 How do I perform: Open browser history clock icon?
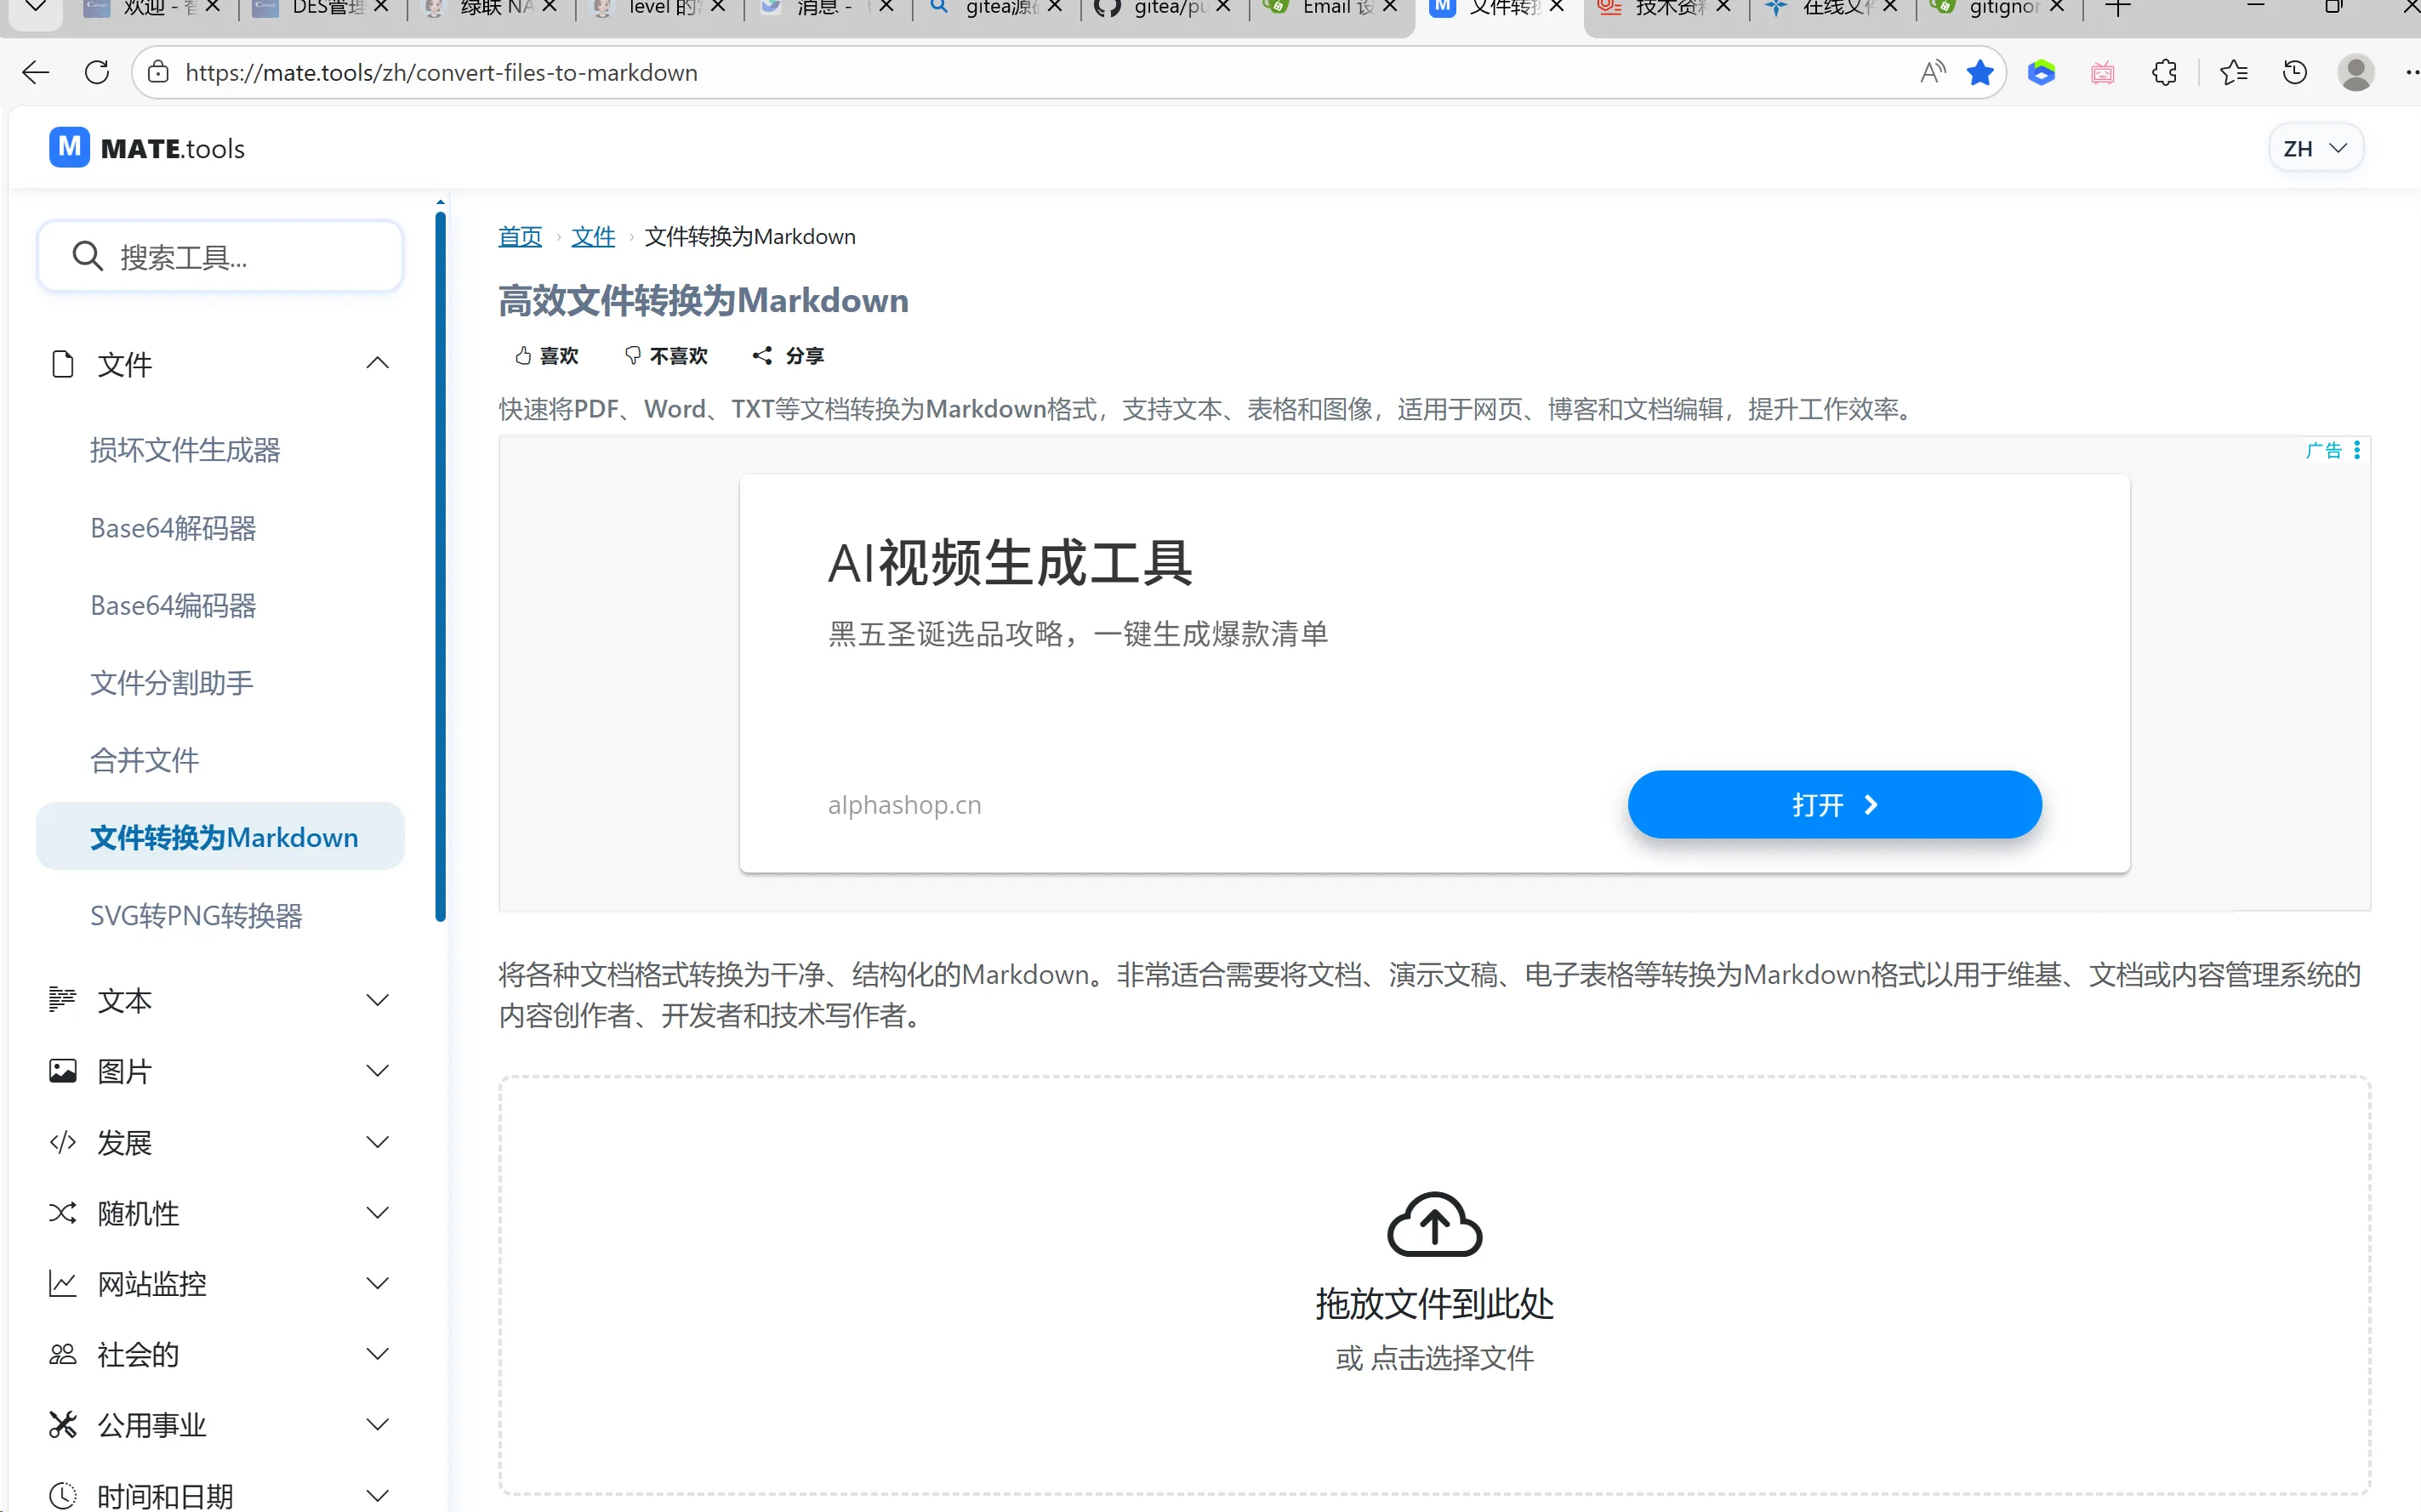pos(2295,73)
